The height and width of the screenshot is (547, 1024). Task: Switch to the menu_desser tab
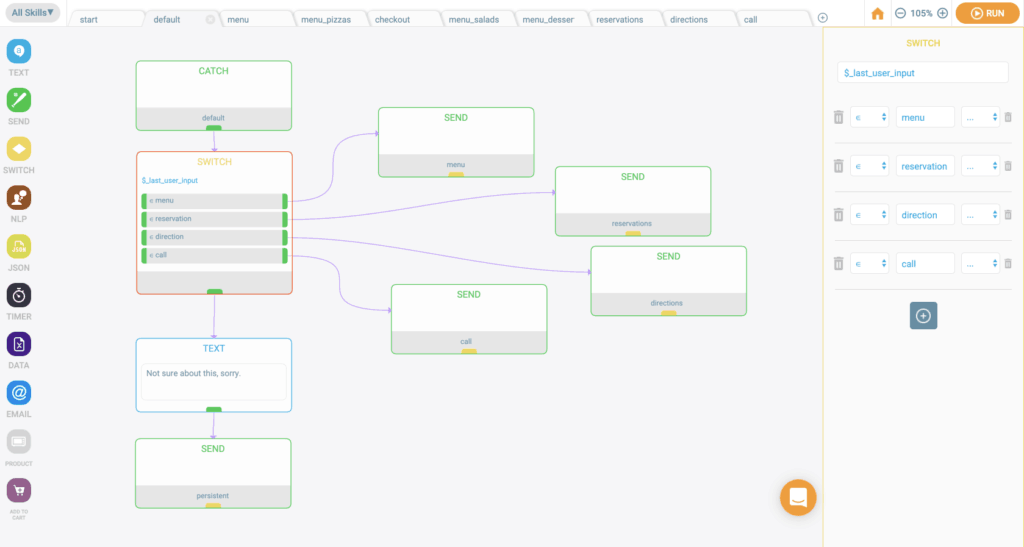tap(550, 20)
